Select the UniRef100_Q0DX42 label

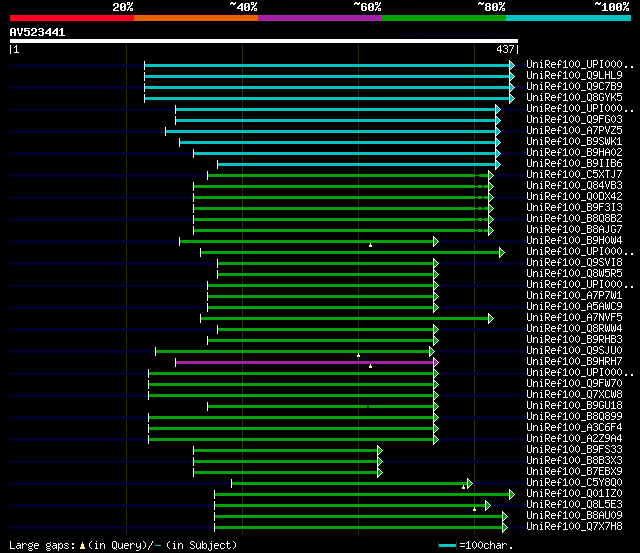[x=574, y=197]
